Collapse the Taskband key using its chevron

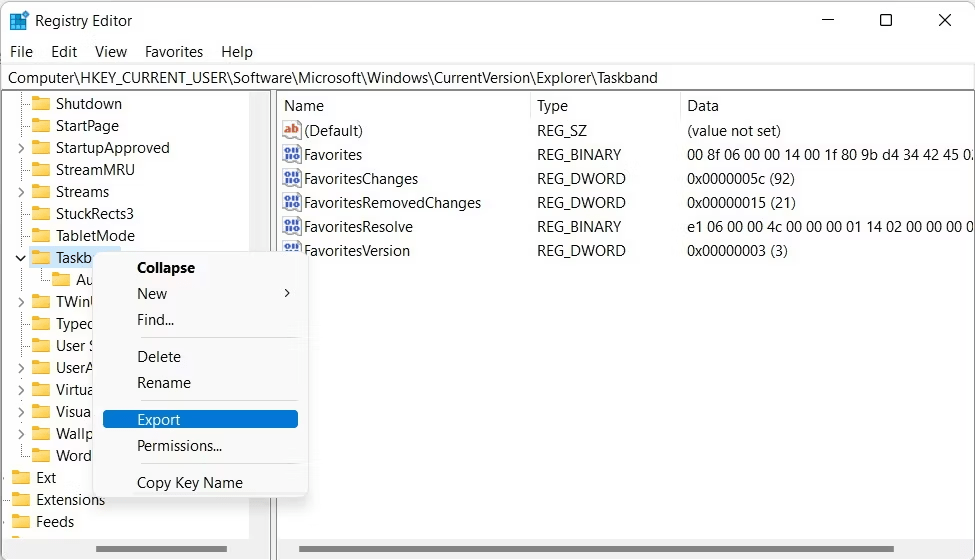point(21,258)
